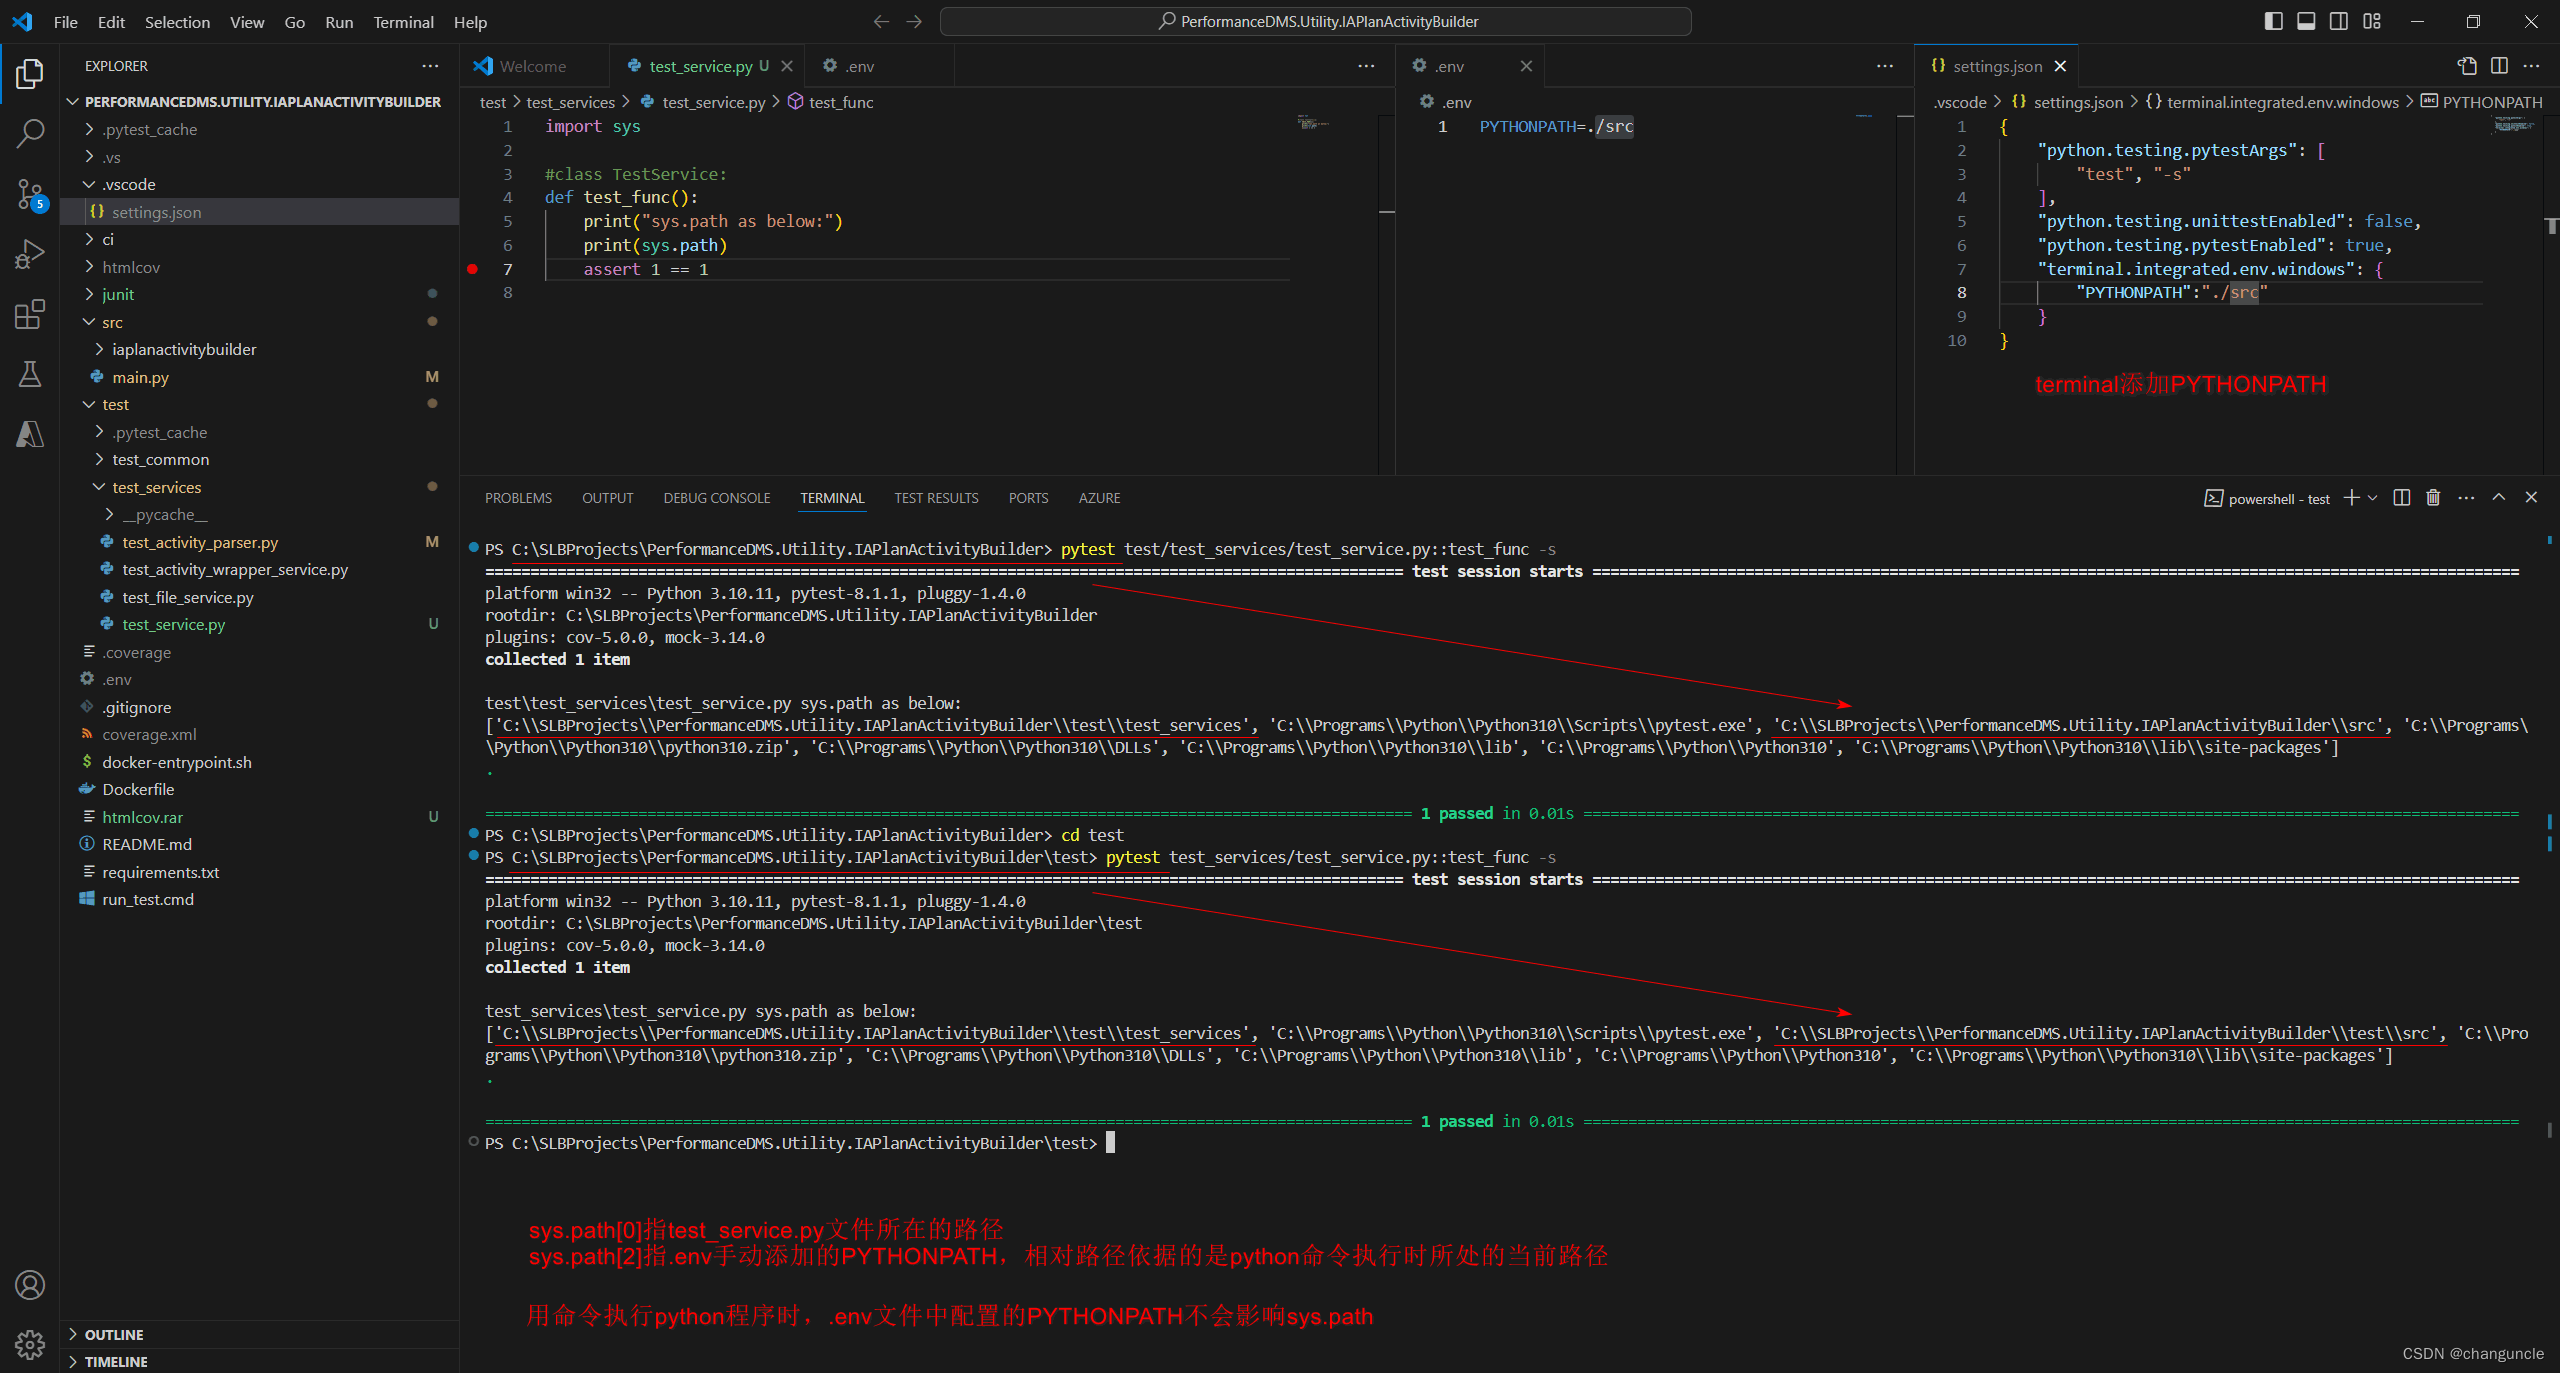Image resolution: width=2560 pixels, height=1373 pixels.
Task: Expand the OUTLINE section
Action: point(113,1334)
